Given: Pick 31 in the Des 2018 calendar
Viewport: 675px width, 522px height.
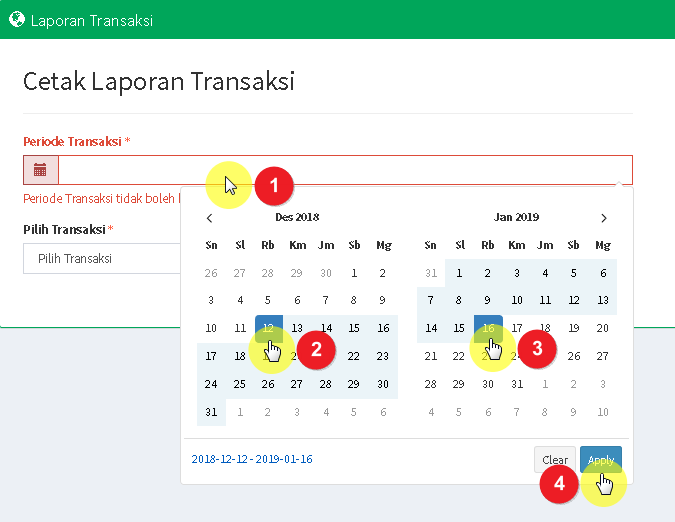Looking at the screenshot, I should point(210,412).
